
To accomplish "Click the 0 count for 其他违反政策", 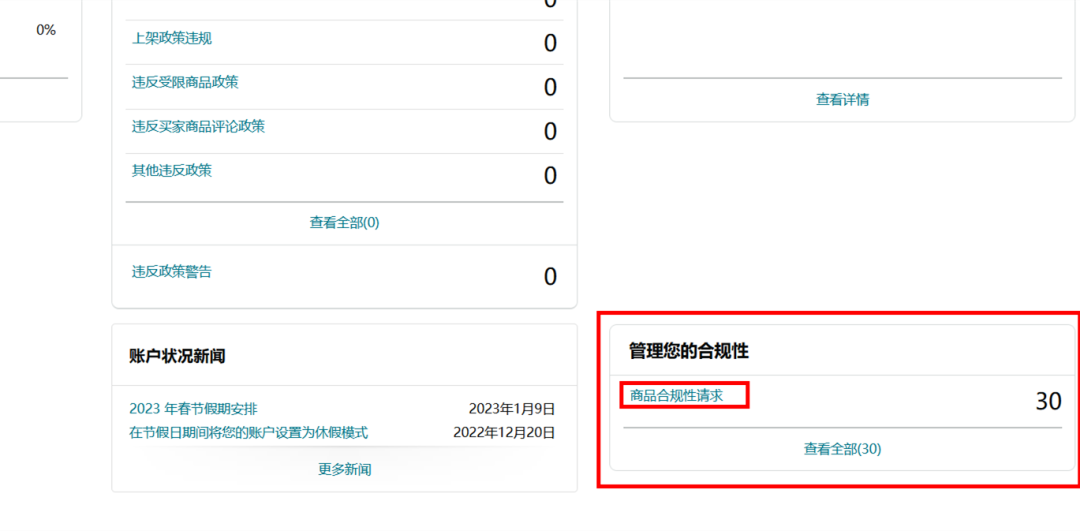I will tap(550, 175).
